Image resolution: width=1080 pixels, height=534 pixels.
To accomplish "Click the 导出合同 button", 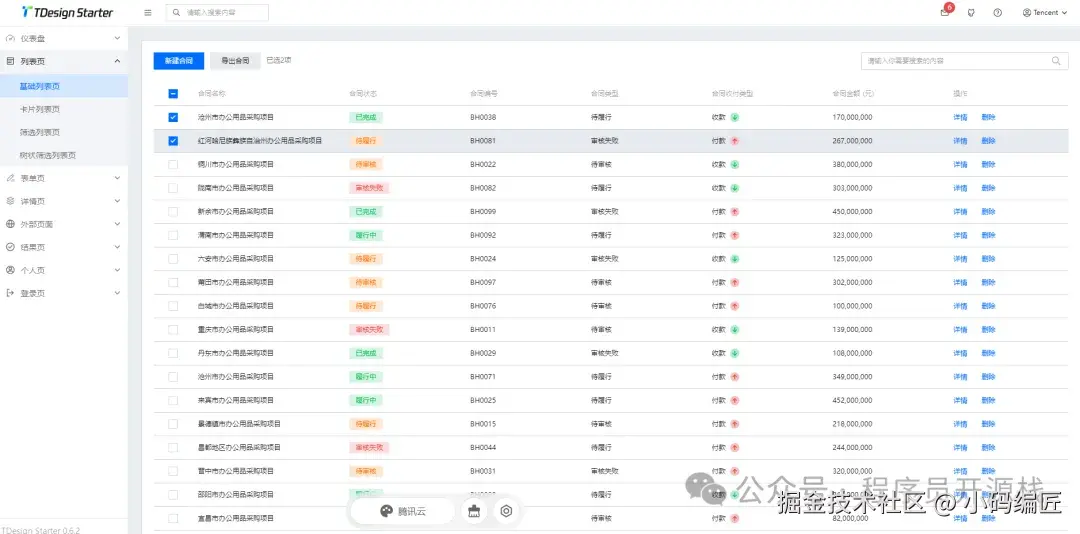I will (235, 61).
